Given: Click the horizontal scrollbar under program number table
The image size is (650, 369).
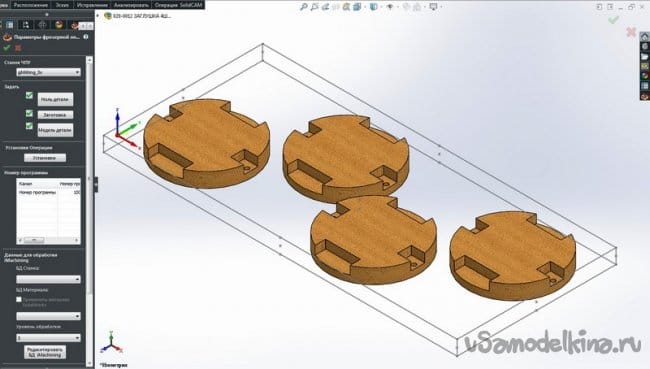Looking at the screenshot, I should 48,240.
